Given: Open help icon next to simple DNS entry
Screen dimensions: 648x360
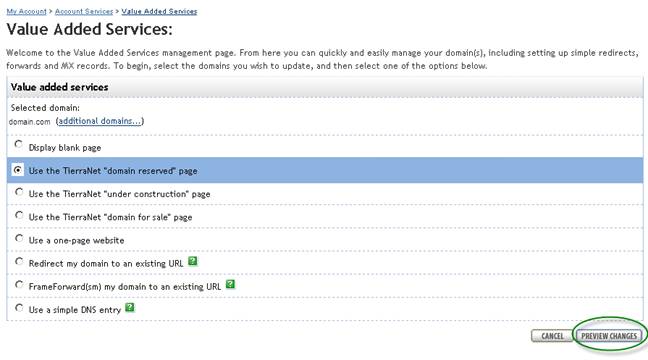Looking at the screenshot, I should point(130,308).
